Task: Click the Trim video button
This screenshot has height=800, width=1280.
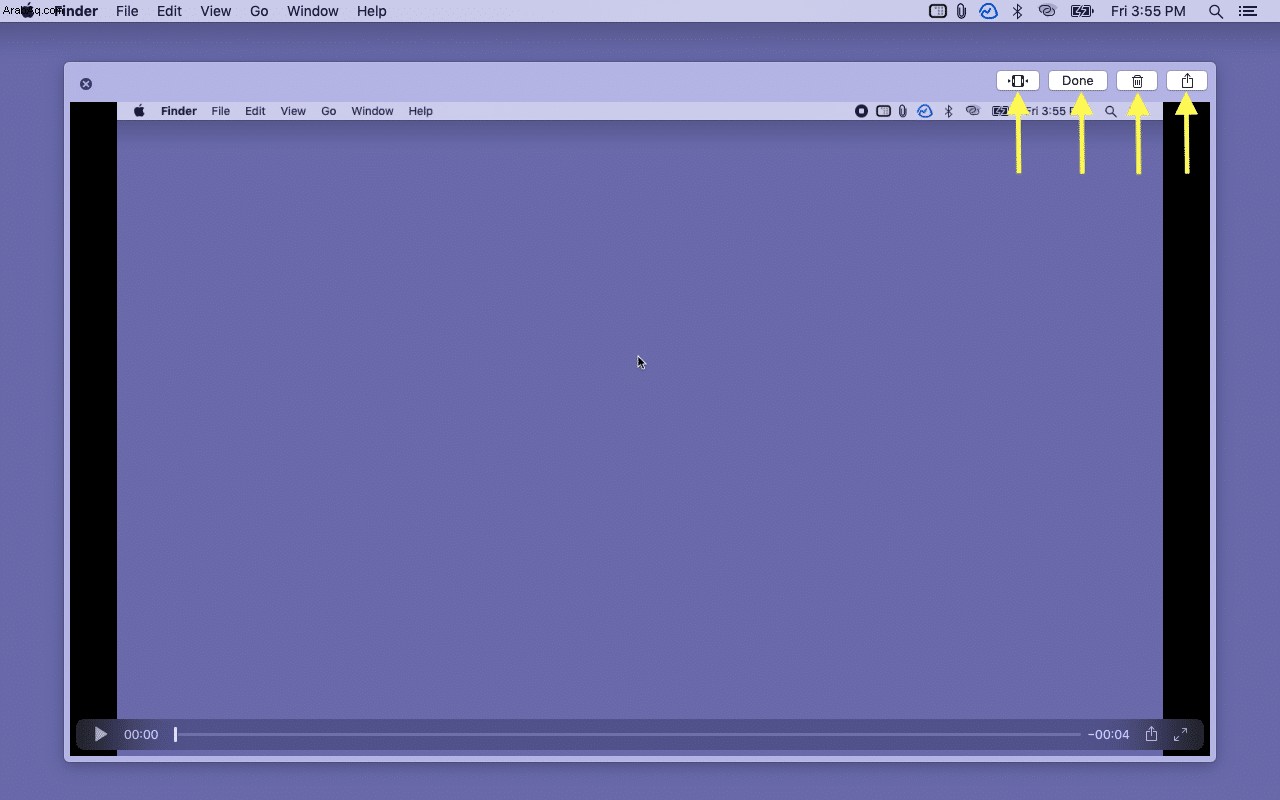Action: click(1018, 81)
